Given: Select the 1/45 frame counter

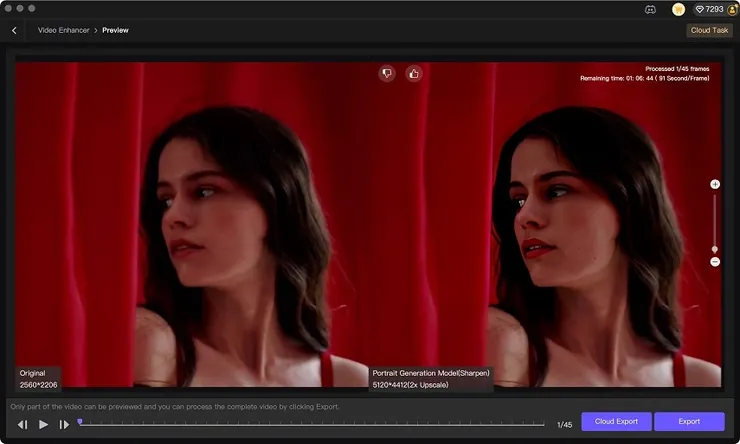Looking at the screenshot, I should click(564, 425).
